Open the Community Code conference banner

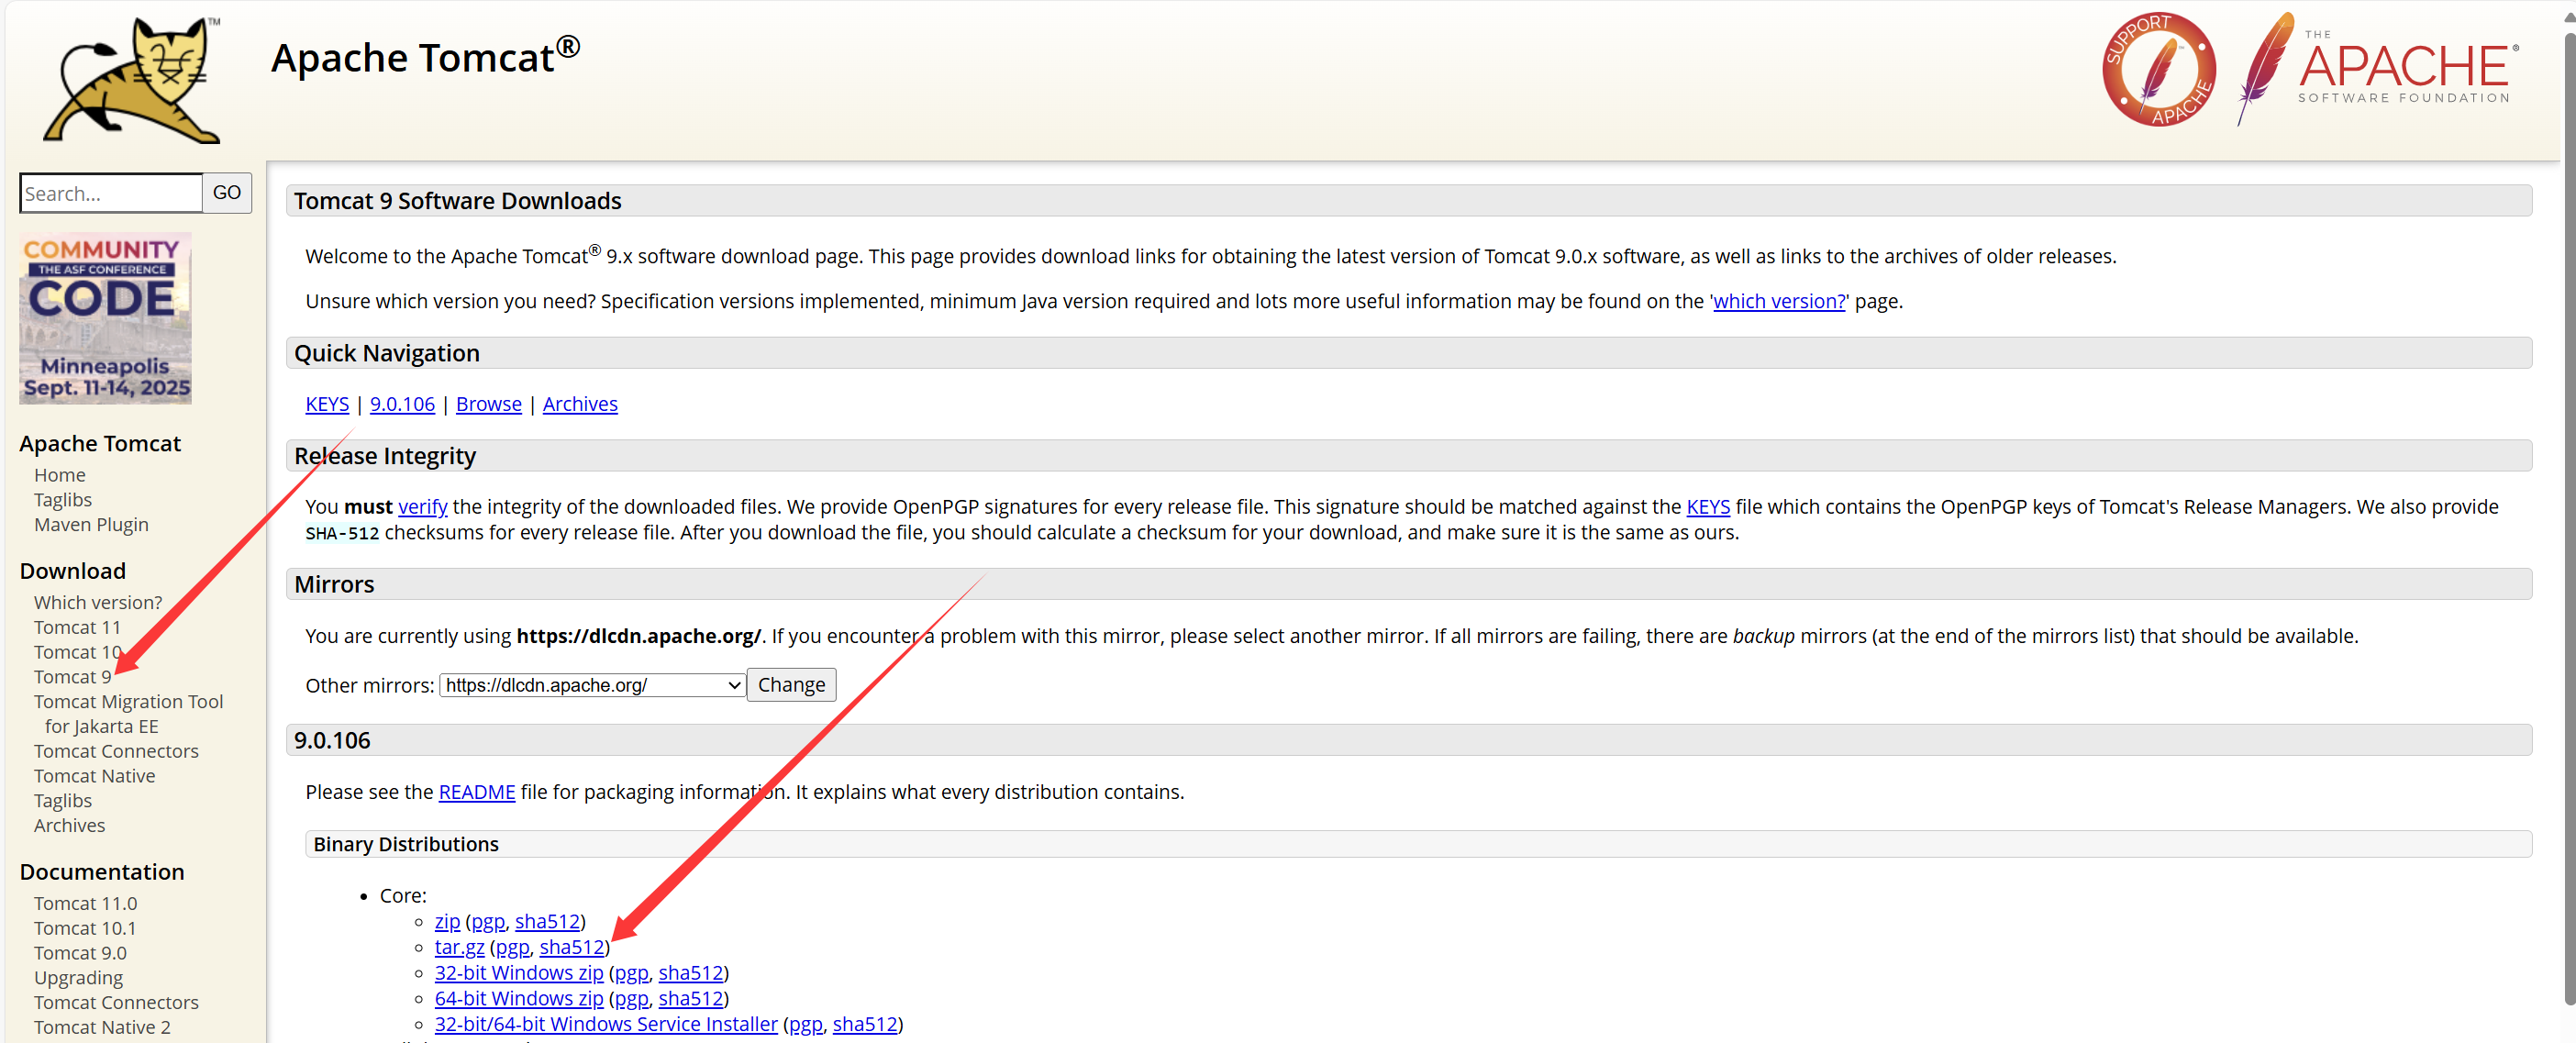pyautogui.click(x=105, y=318)
